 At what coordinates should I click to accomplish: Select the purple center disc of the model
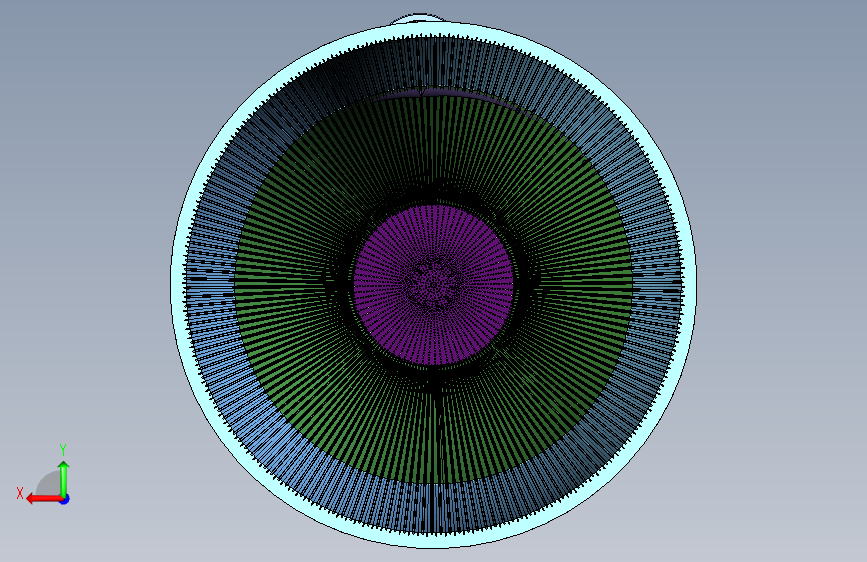tap(434, 284)
